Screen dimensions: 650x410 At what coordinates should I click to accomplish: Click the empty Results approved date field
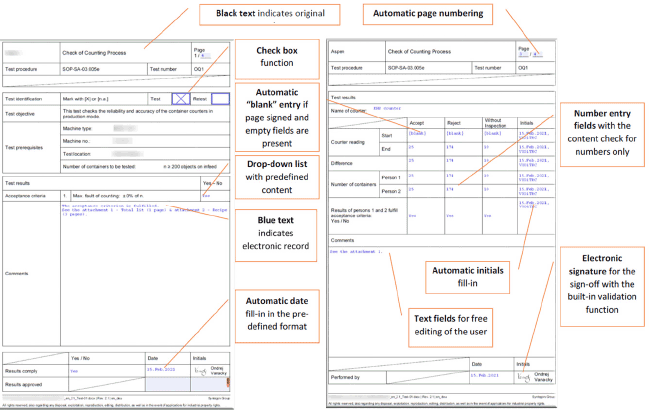click(x=167, y=384)
